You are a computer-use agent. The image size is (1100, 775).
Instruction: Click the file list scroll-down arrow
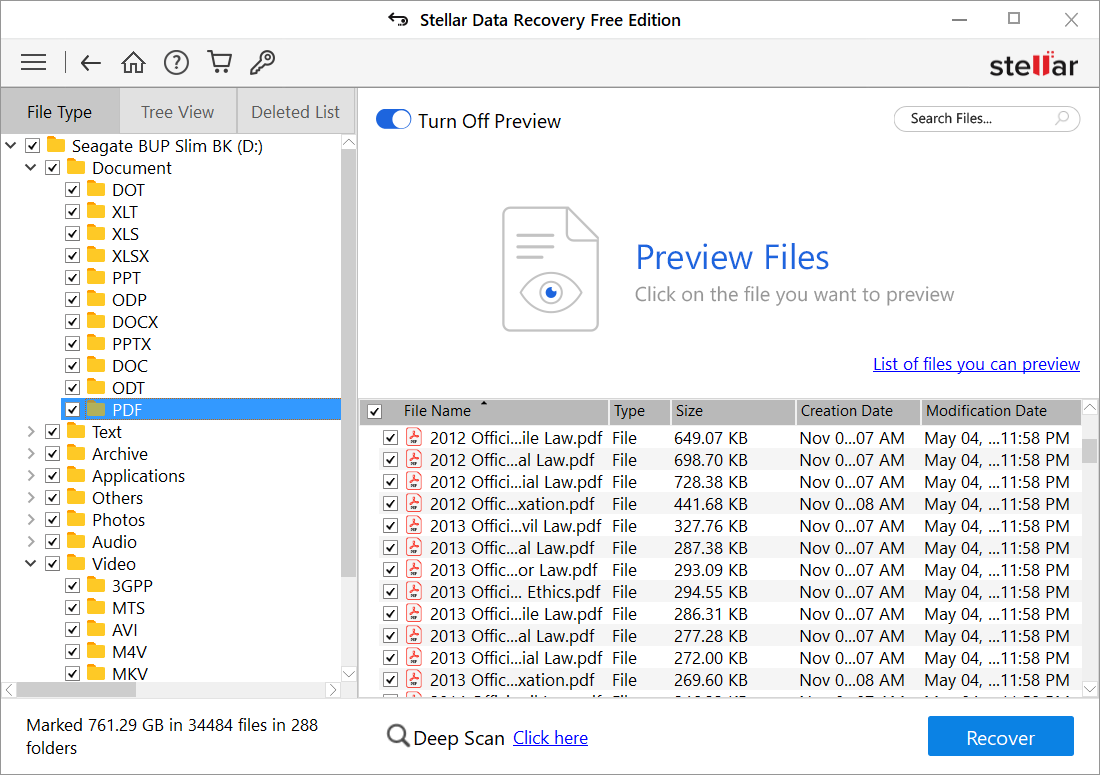pos(1089,689)
